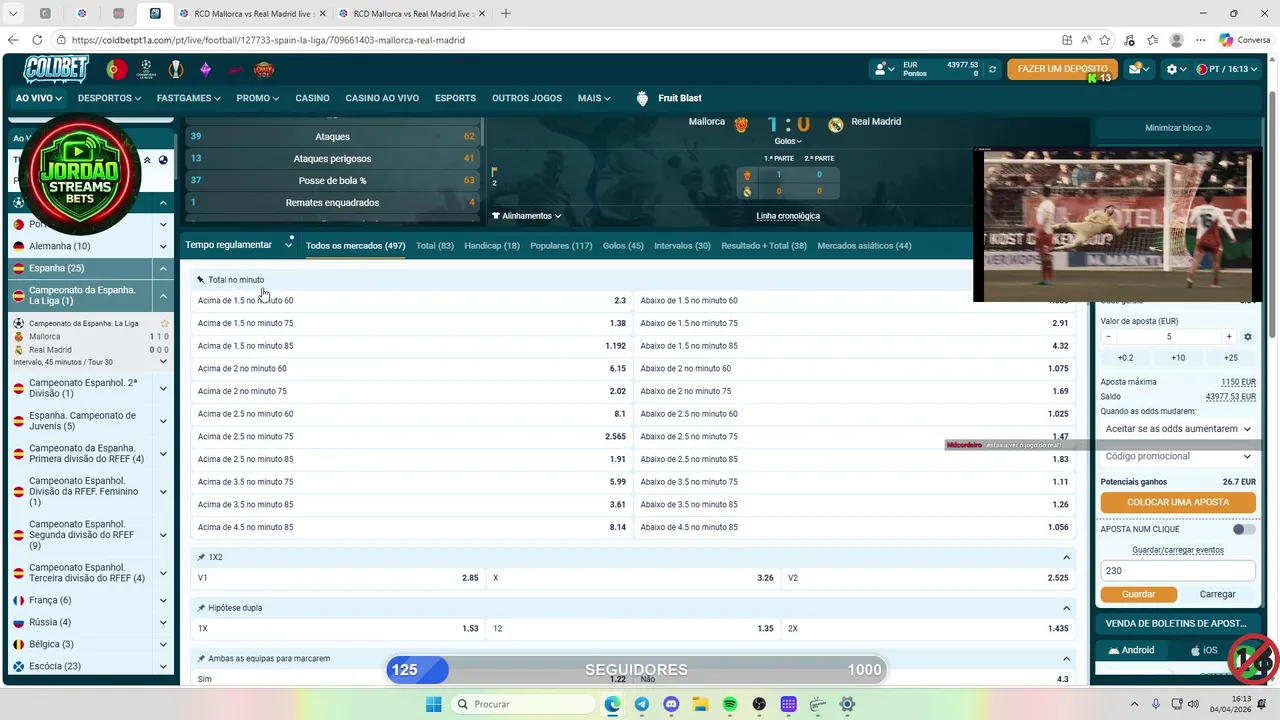
Task: Collapse the Hipótese dupla market section
Action: coord(1066,608)
